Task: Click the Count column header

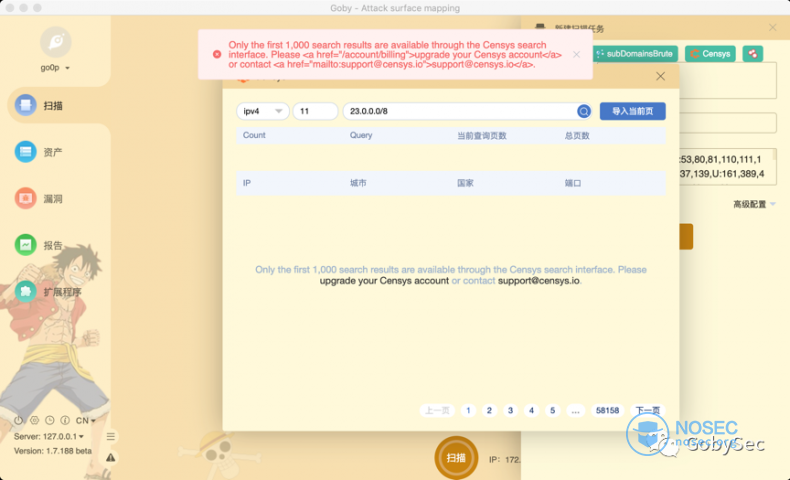Action: point(254,135)
